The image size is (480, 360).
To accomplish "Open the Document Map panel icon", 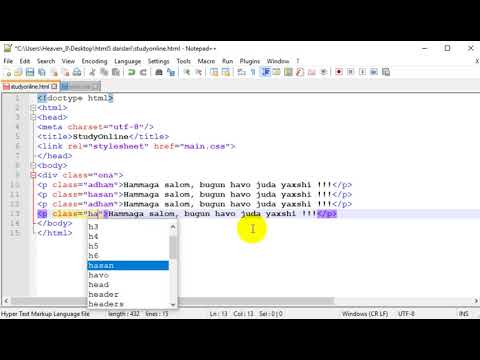I will click(x=288, y=72).
